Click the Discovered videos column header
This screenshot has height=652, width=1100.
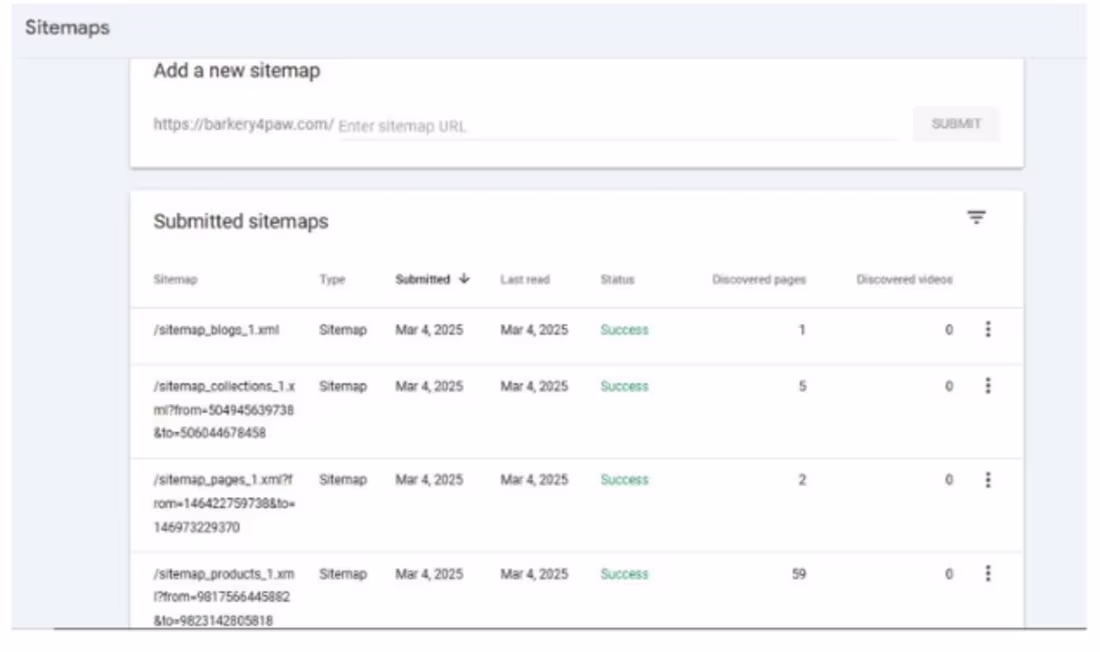(904, 279)
